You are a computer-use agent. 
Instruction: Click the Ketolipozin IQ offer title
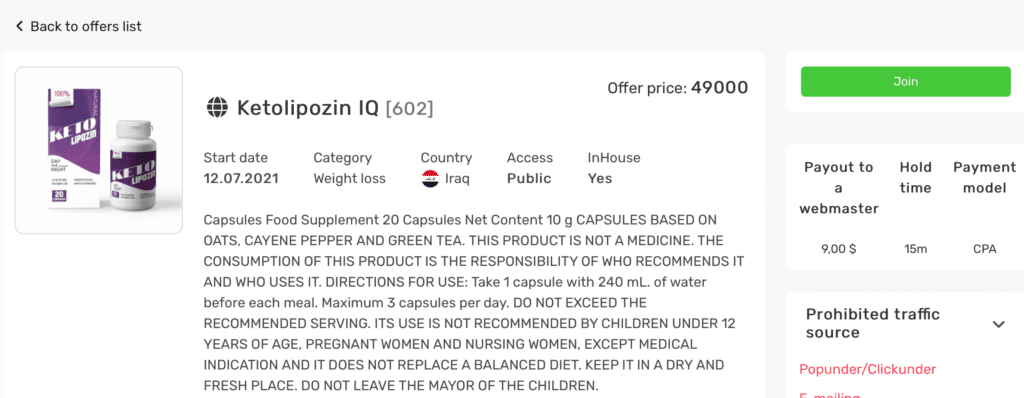(x=308, y=107)
